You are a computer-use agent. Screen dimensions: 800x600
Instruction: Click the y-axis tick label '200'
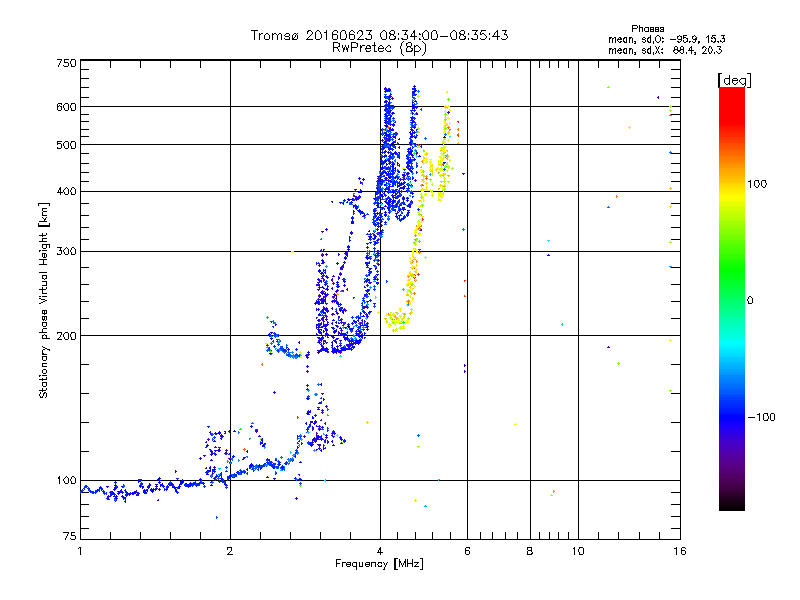point(66,336)
